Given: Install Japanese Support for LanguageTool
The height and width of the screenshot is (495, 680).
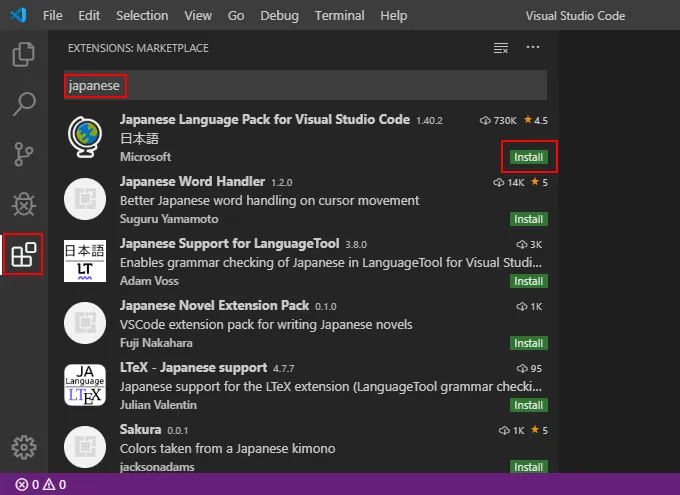Looking at the screenshot, I should point(529,281).
